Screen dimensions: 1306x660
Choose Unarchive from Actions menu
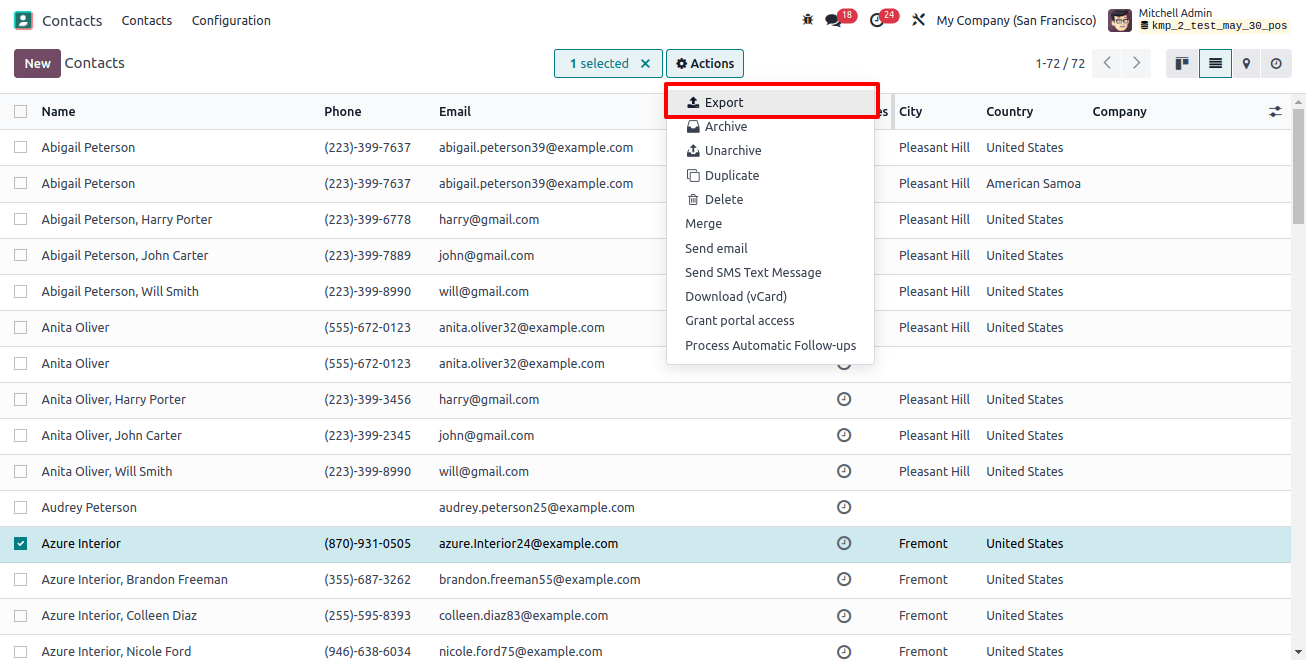(x=771, y=151)
